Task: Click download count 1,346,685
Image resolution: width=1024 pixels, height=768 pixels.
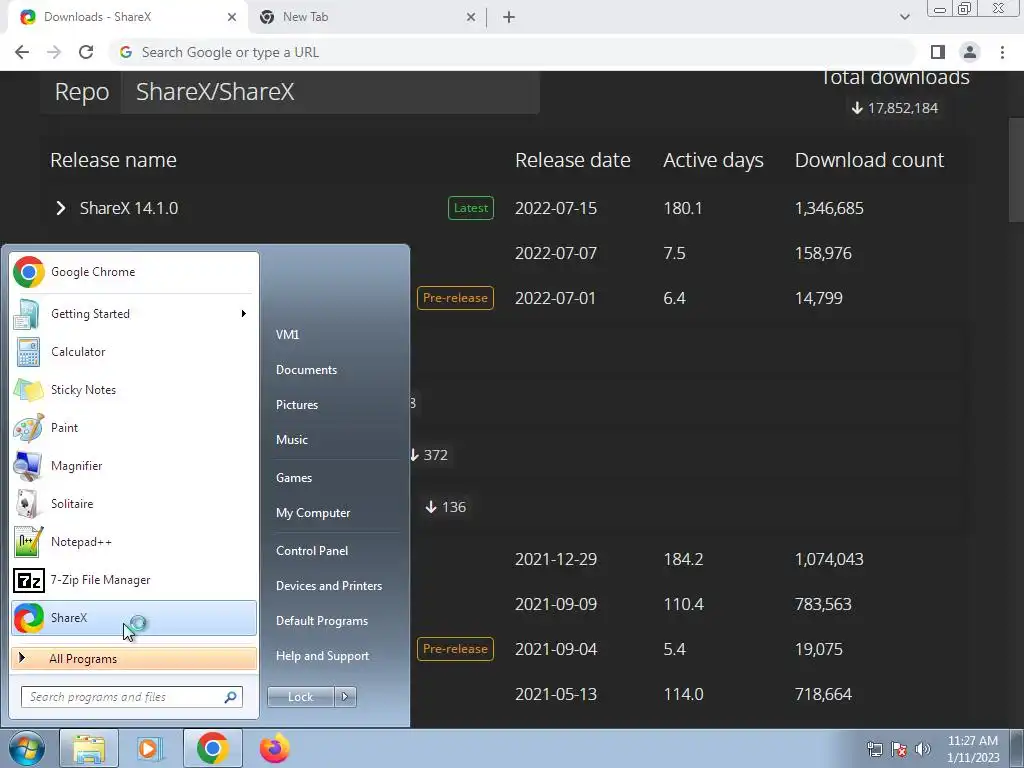Action: pyautogui.click(x=829, y=208)
